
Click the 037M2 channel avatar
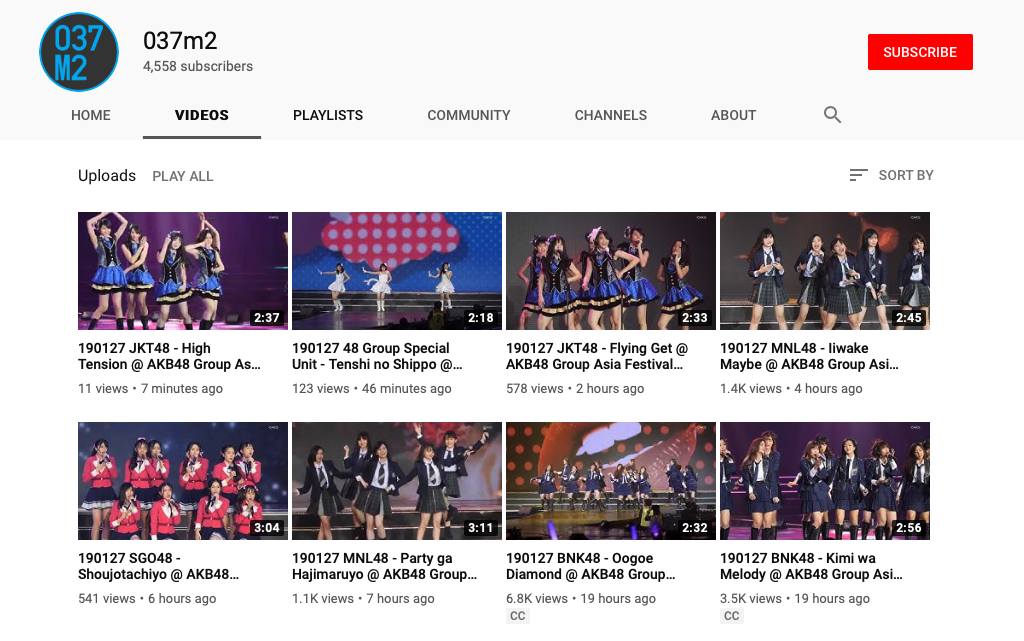pos(79,52)
